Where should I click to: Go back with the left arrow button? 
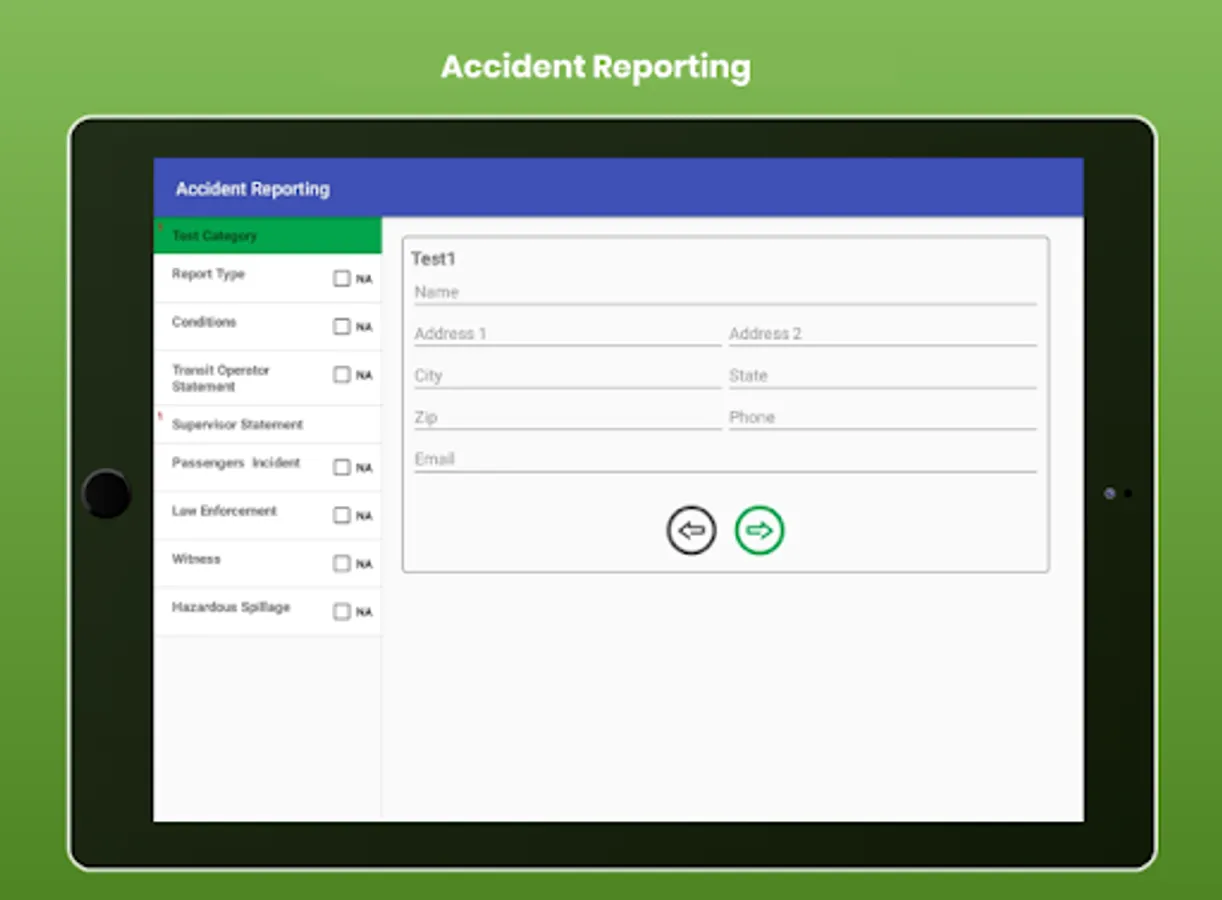tap(691, 531)
